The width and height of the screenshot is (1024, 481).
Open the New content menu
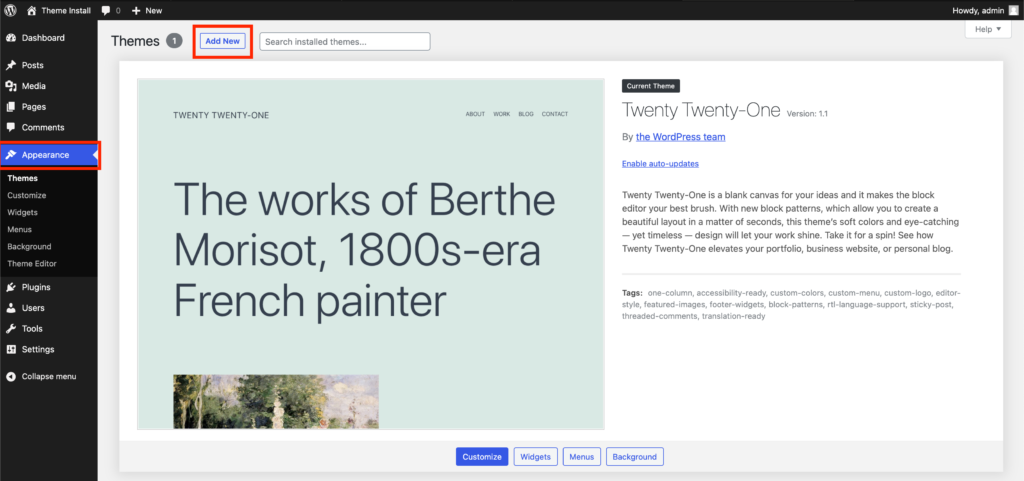click(x=147, y=10)
